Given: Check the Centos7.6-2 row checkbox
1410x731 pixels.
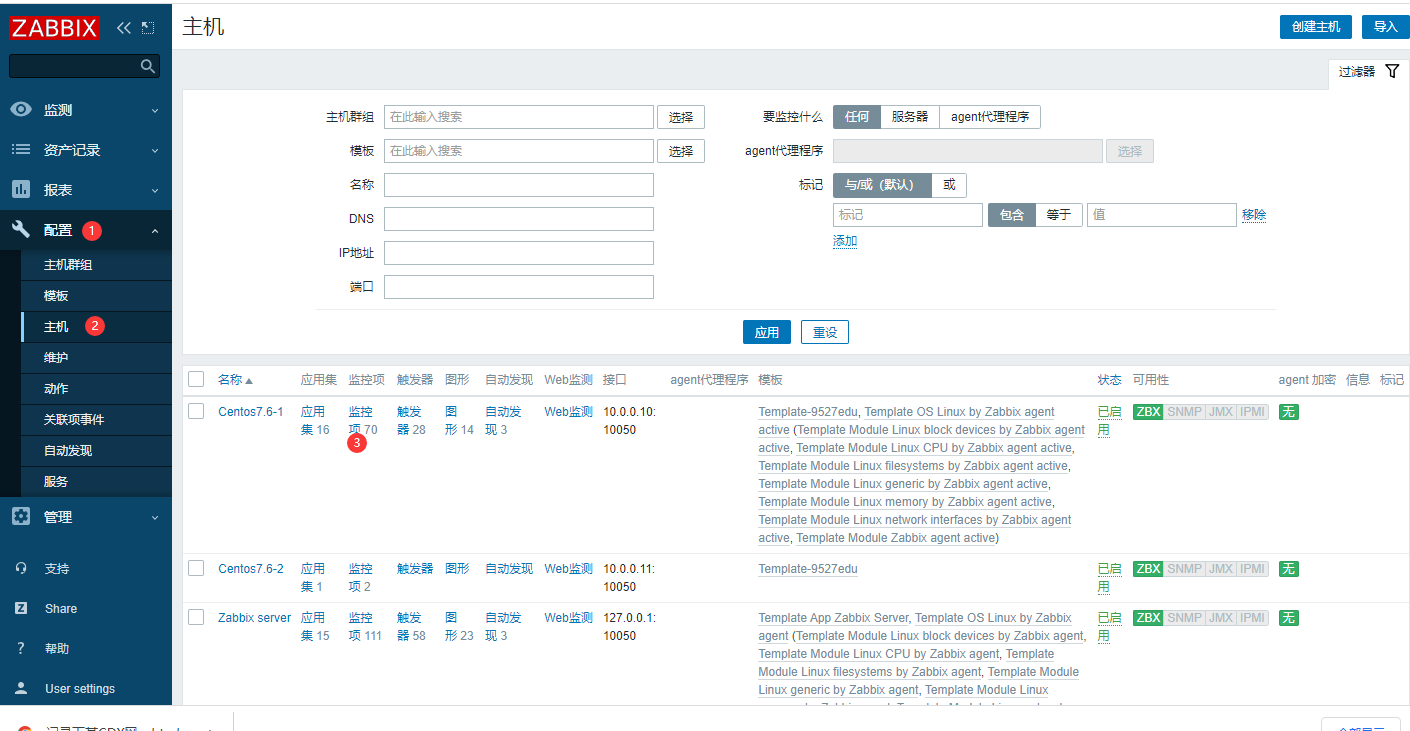Looking at the screenshot, I should [196, 568].
